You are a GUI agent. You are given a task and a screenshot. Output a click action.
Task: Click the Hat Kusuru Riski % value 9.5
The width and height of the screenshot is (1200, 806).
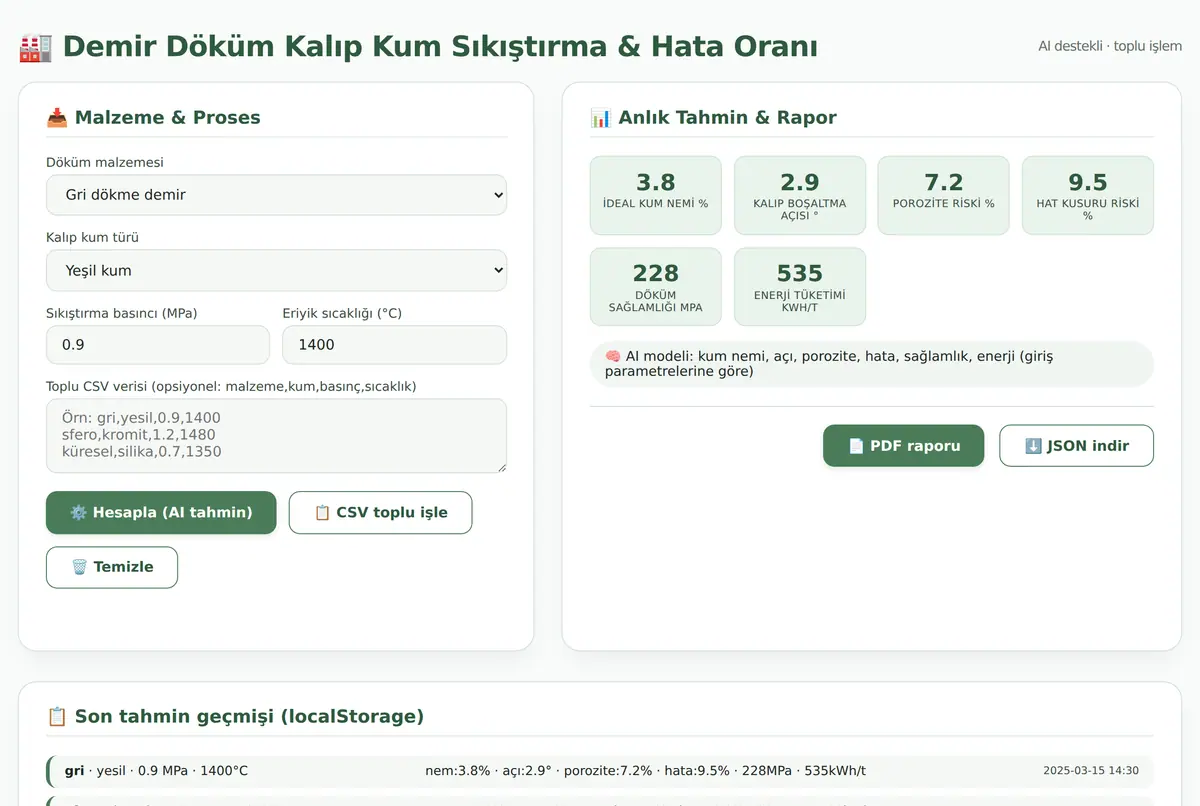pyautogui.click(x=1088, y=182)
